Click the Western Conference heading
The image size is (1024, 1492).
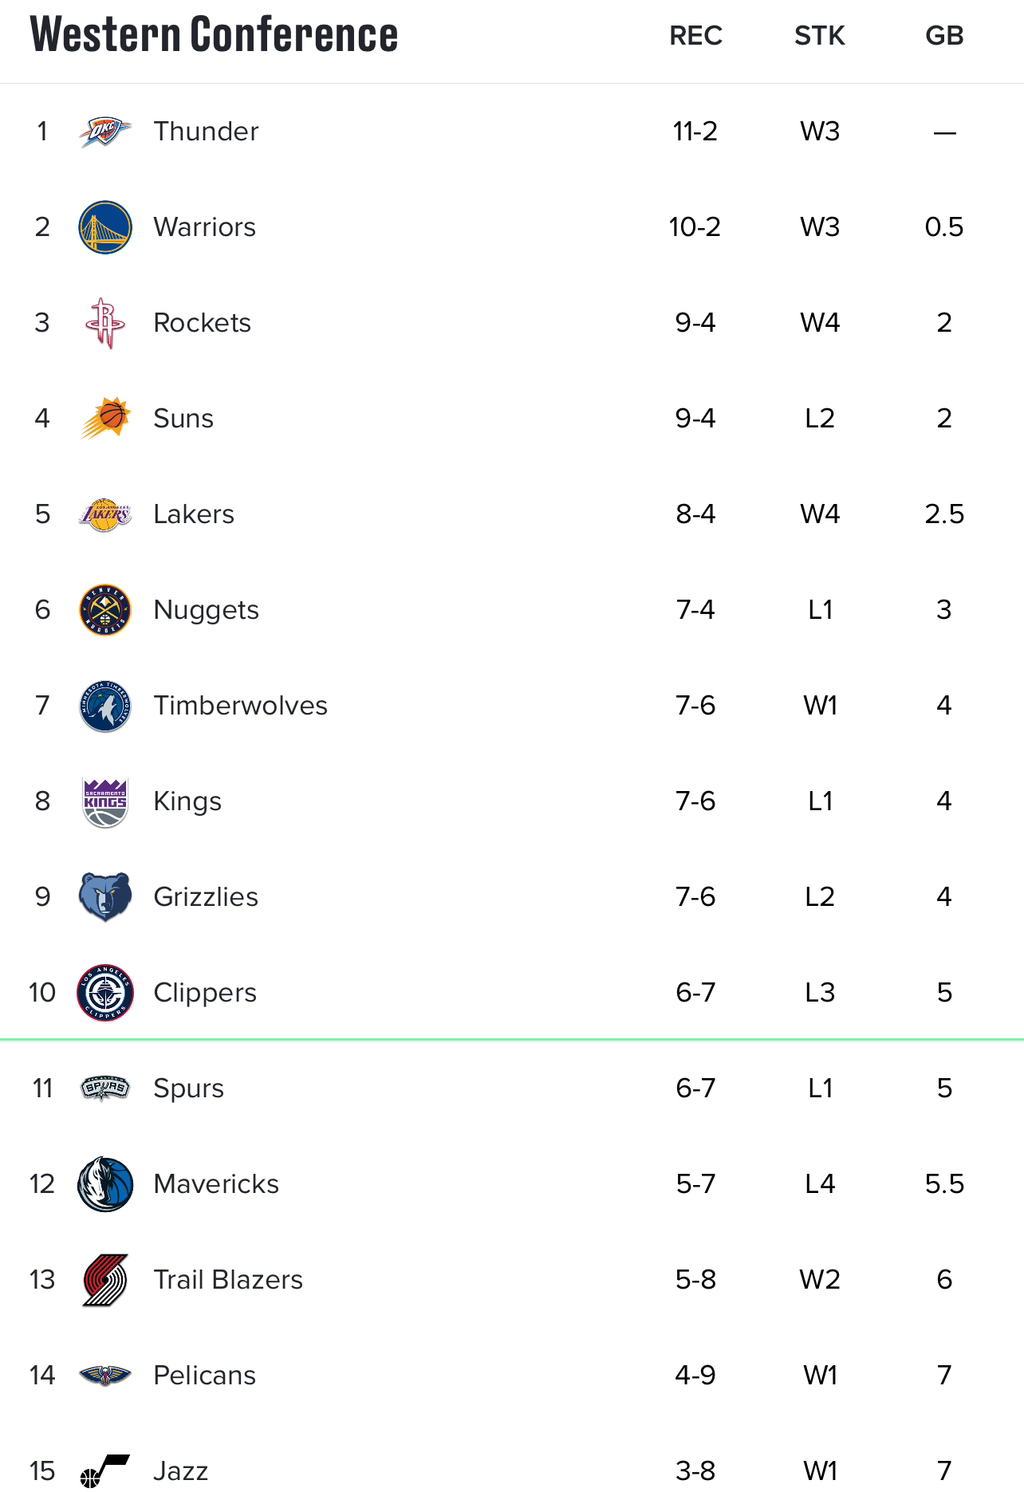(214, 34)
